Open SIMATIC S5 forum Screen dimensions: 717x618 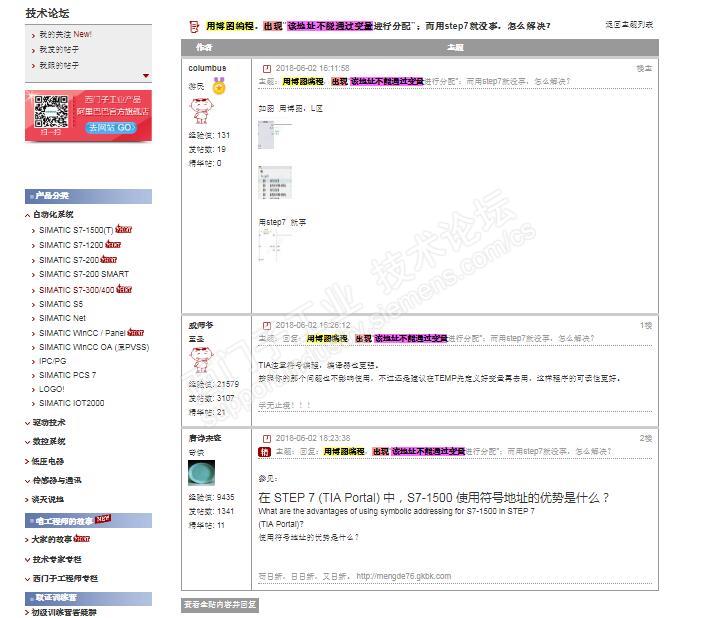point(61,304)
